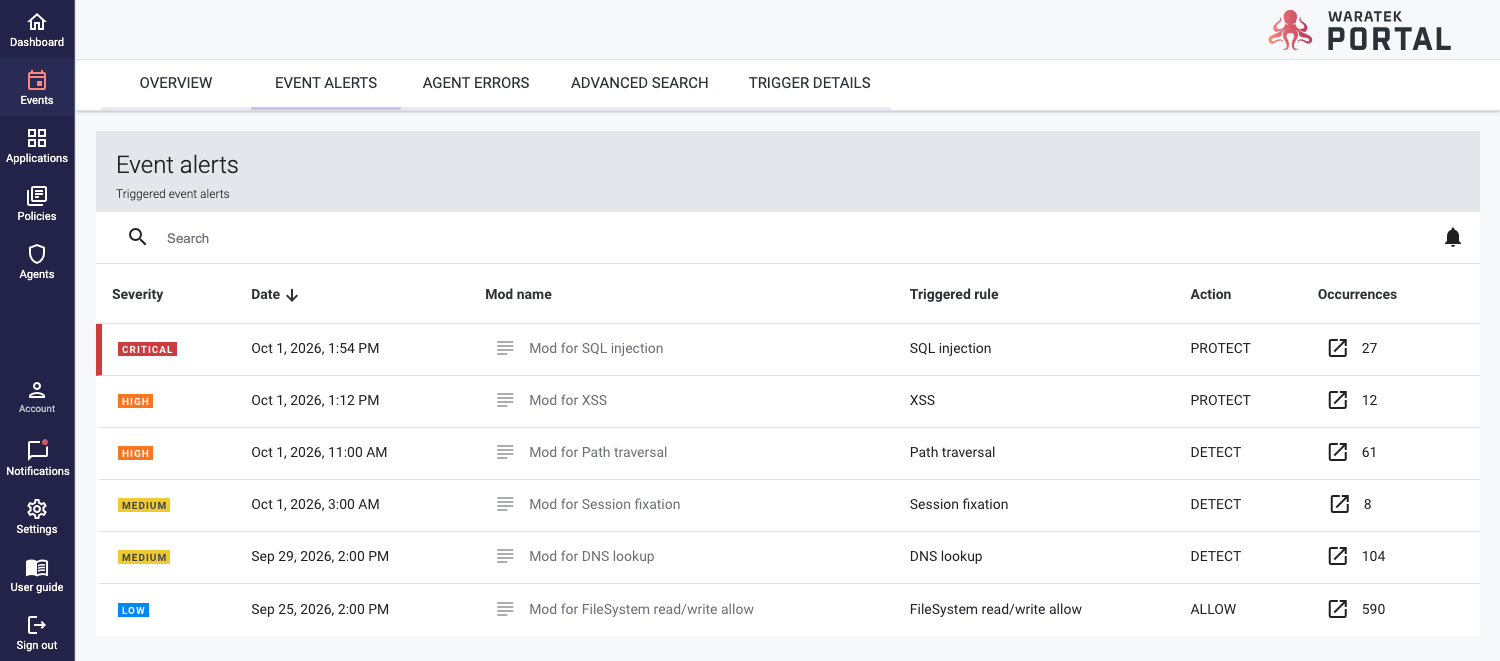Open the Applications grid icon

tap(37, 138)
